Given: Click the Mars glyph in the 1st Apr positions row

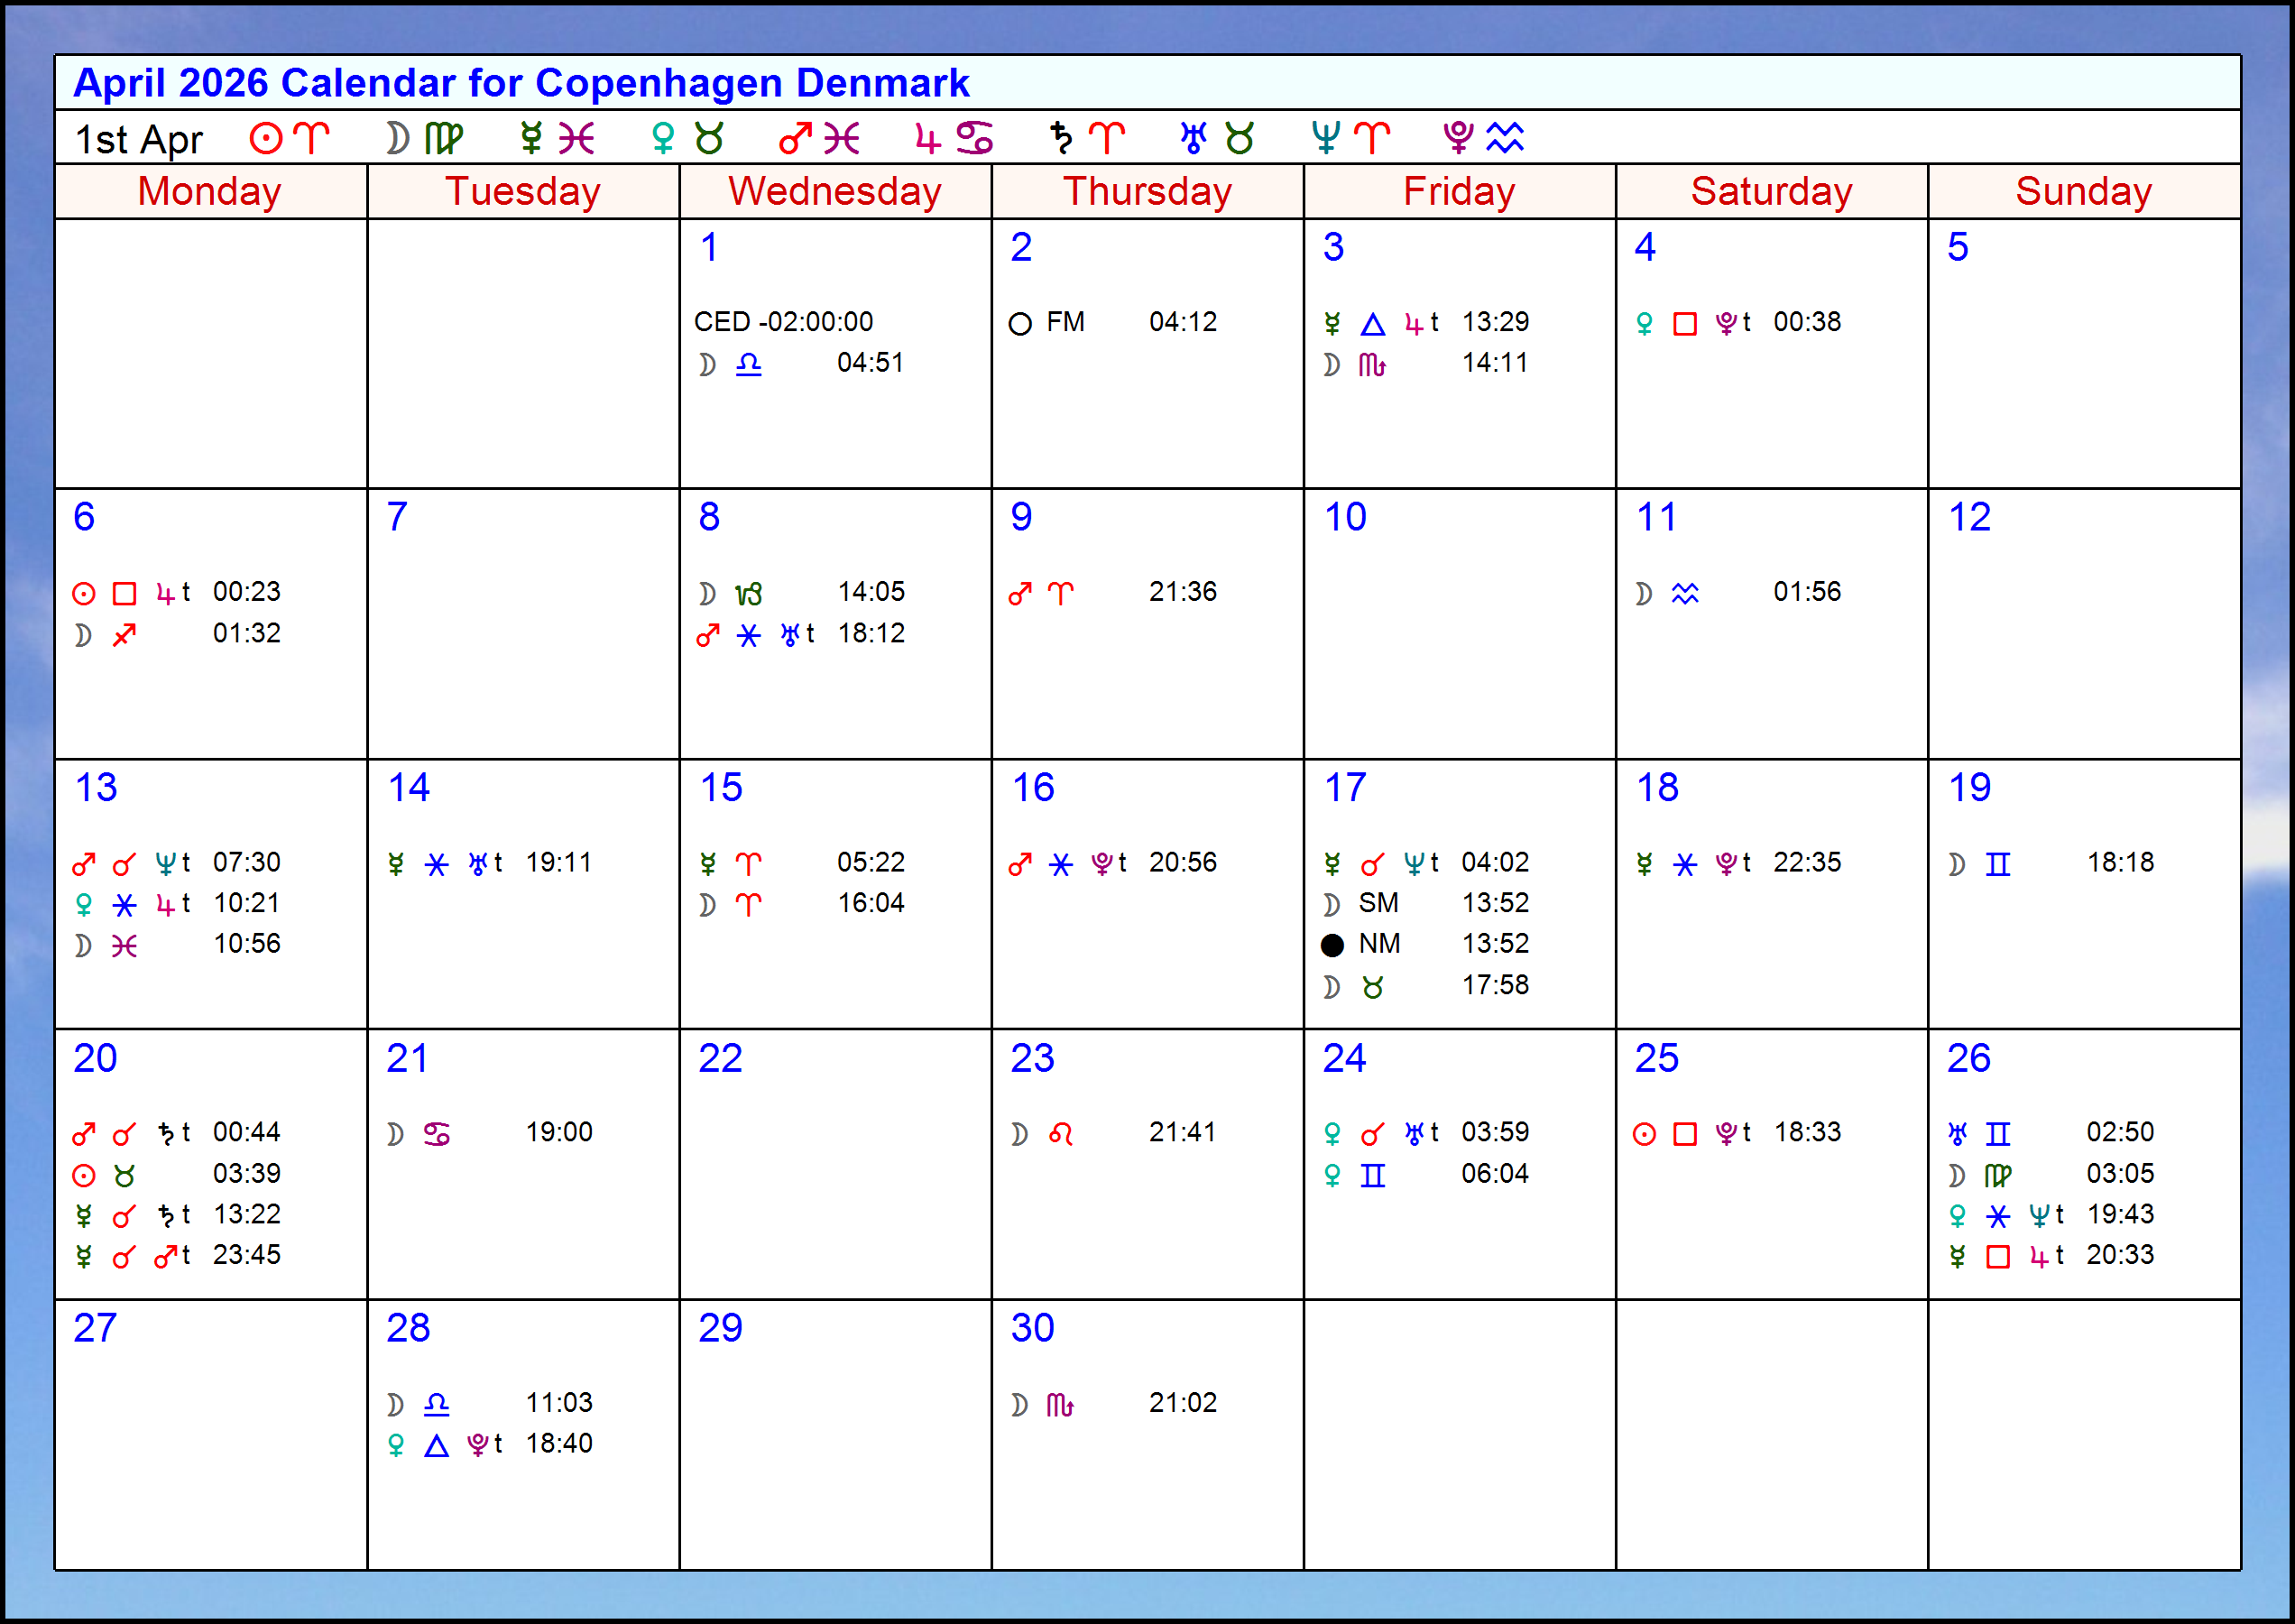Looking at the screenshot, I should 795,138.
